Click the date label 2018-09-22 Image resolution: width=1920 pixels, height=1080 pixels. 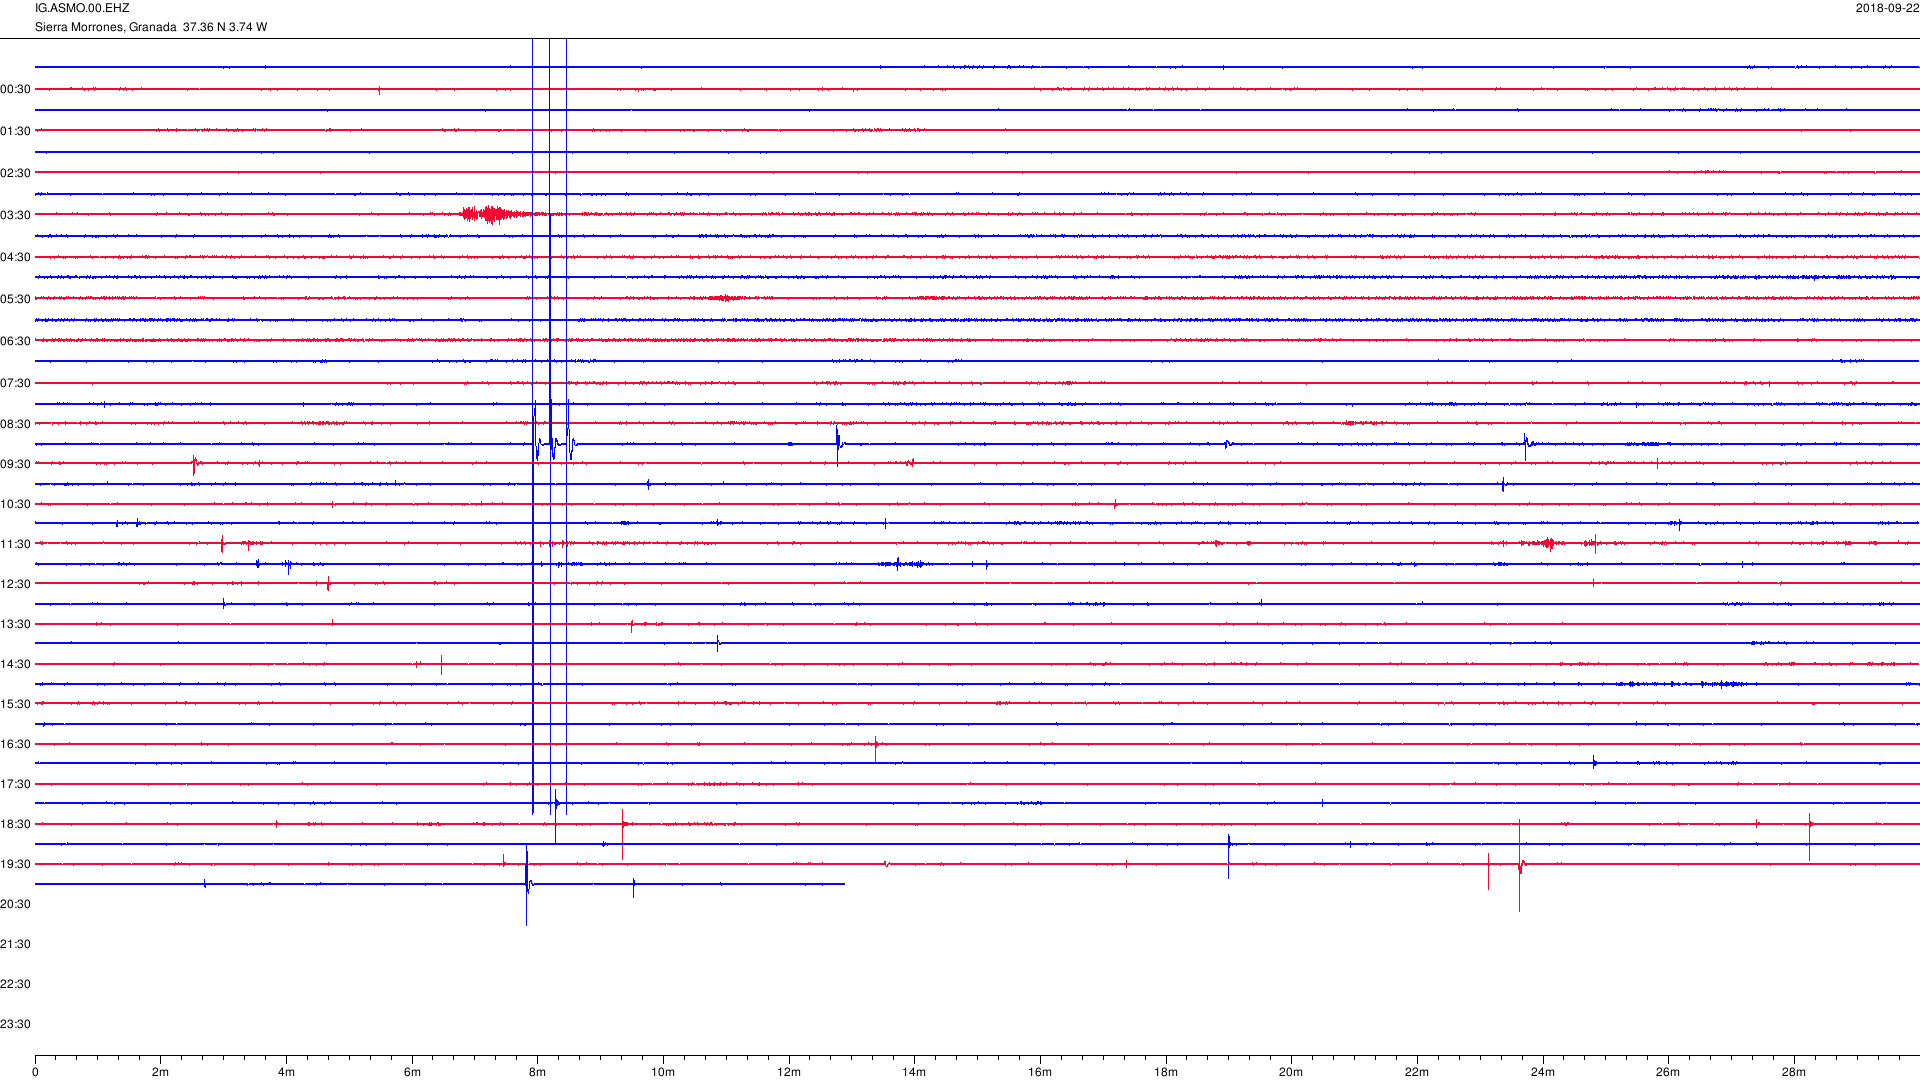click(x=1887, y=8)
